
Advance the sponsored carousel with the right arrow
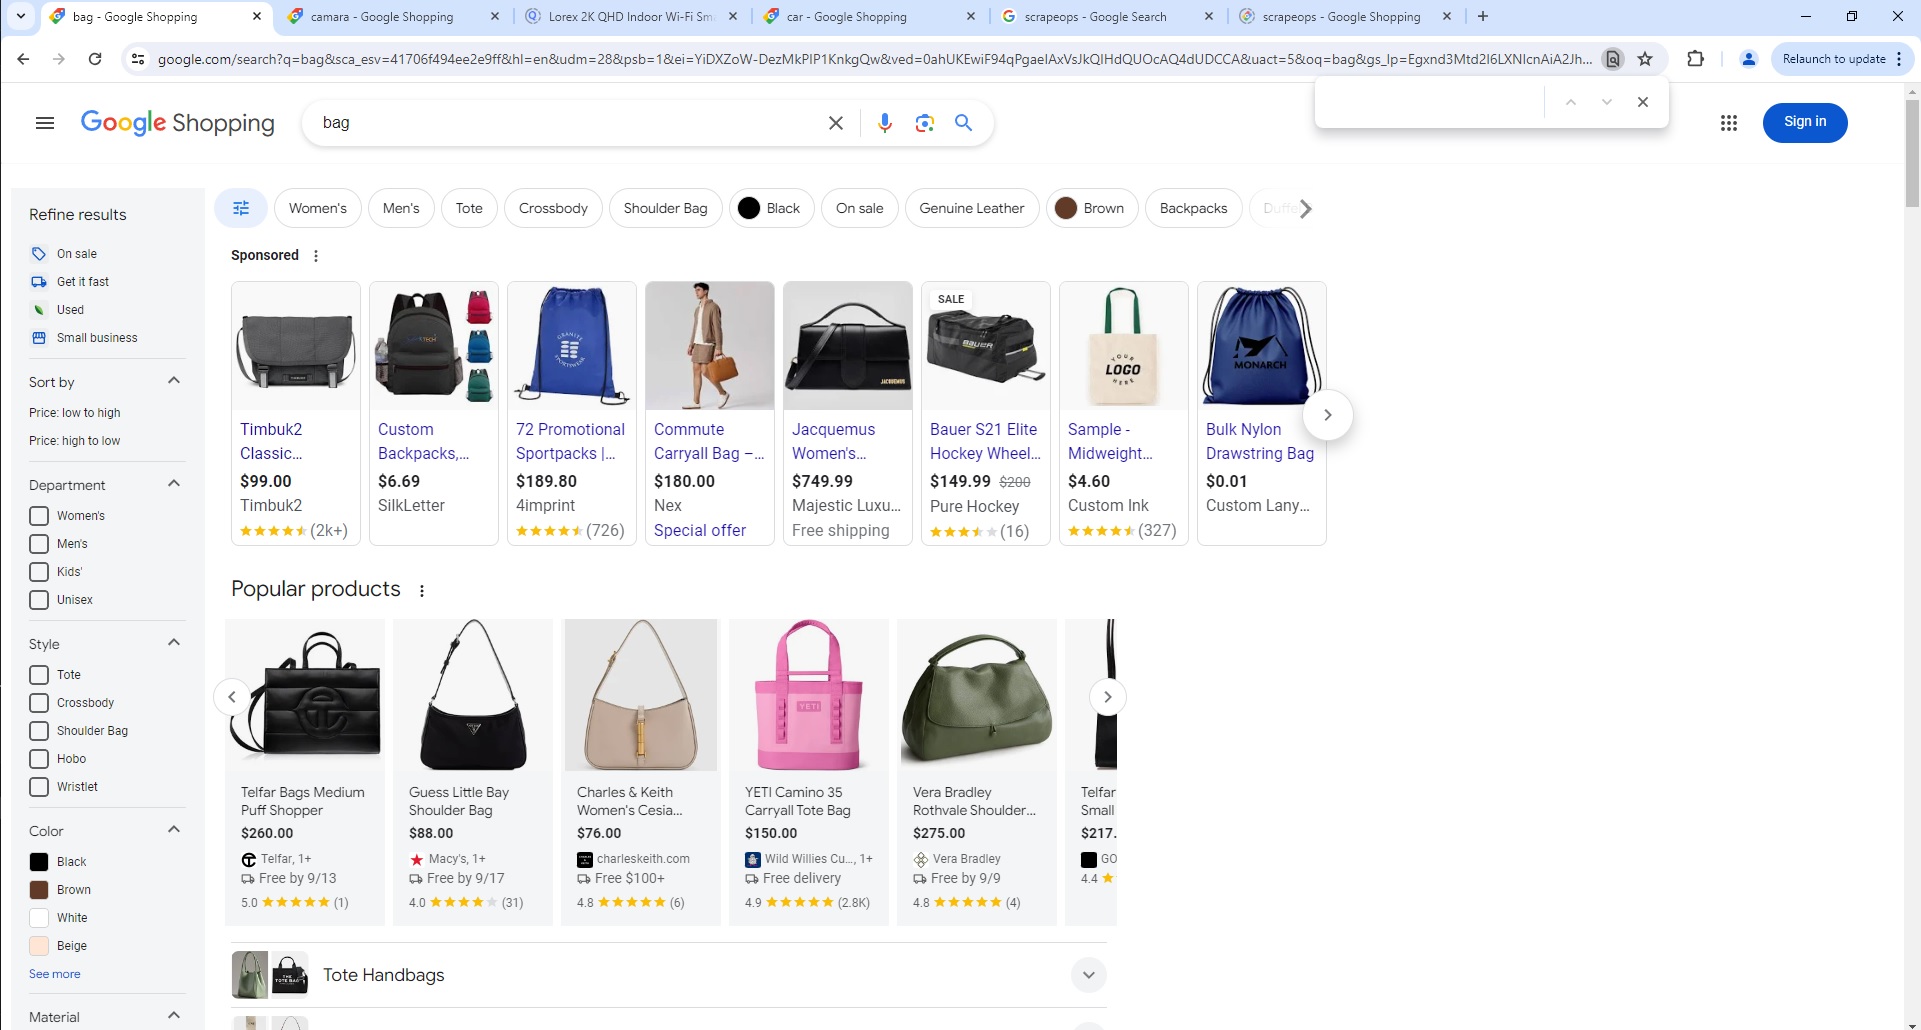[1328, 414]
